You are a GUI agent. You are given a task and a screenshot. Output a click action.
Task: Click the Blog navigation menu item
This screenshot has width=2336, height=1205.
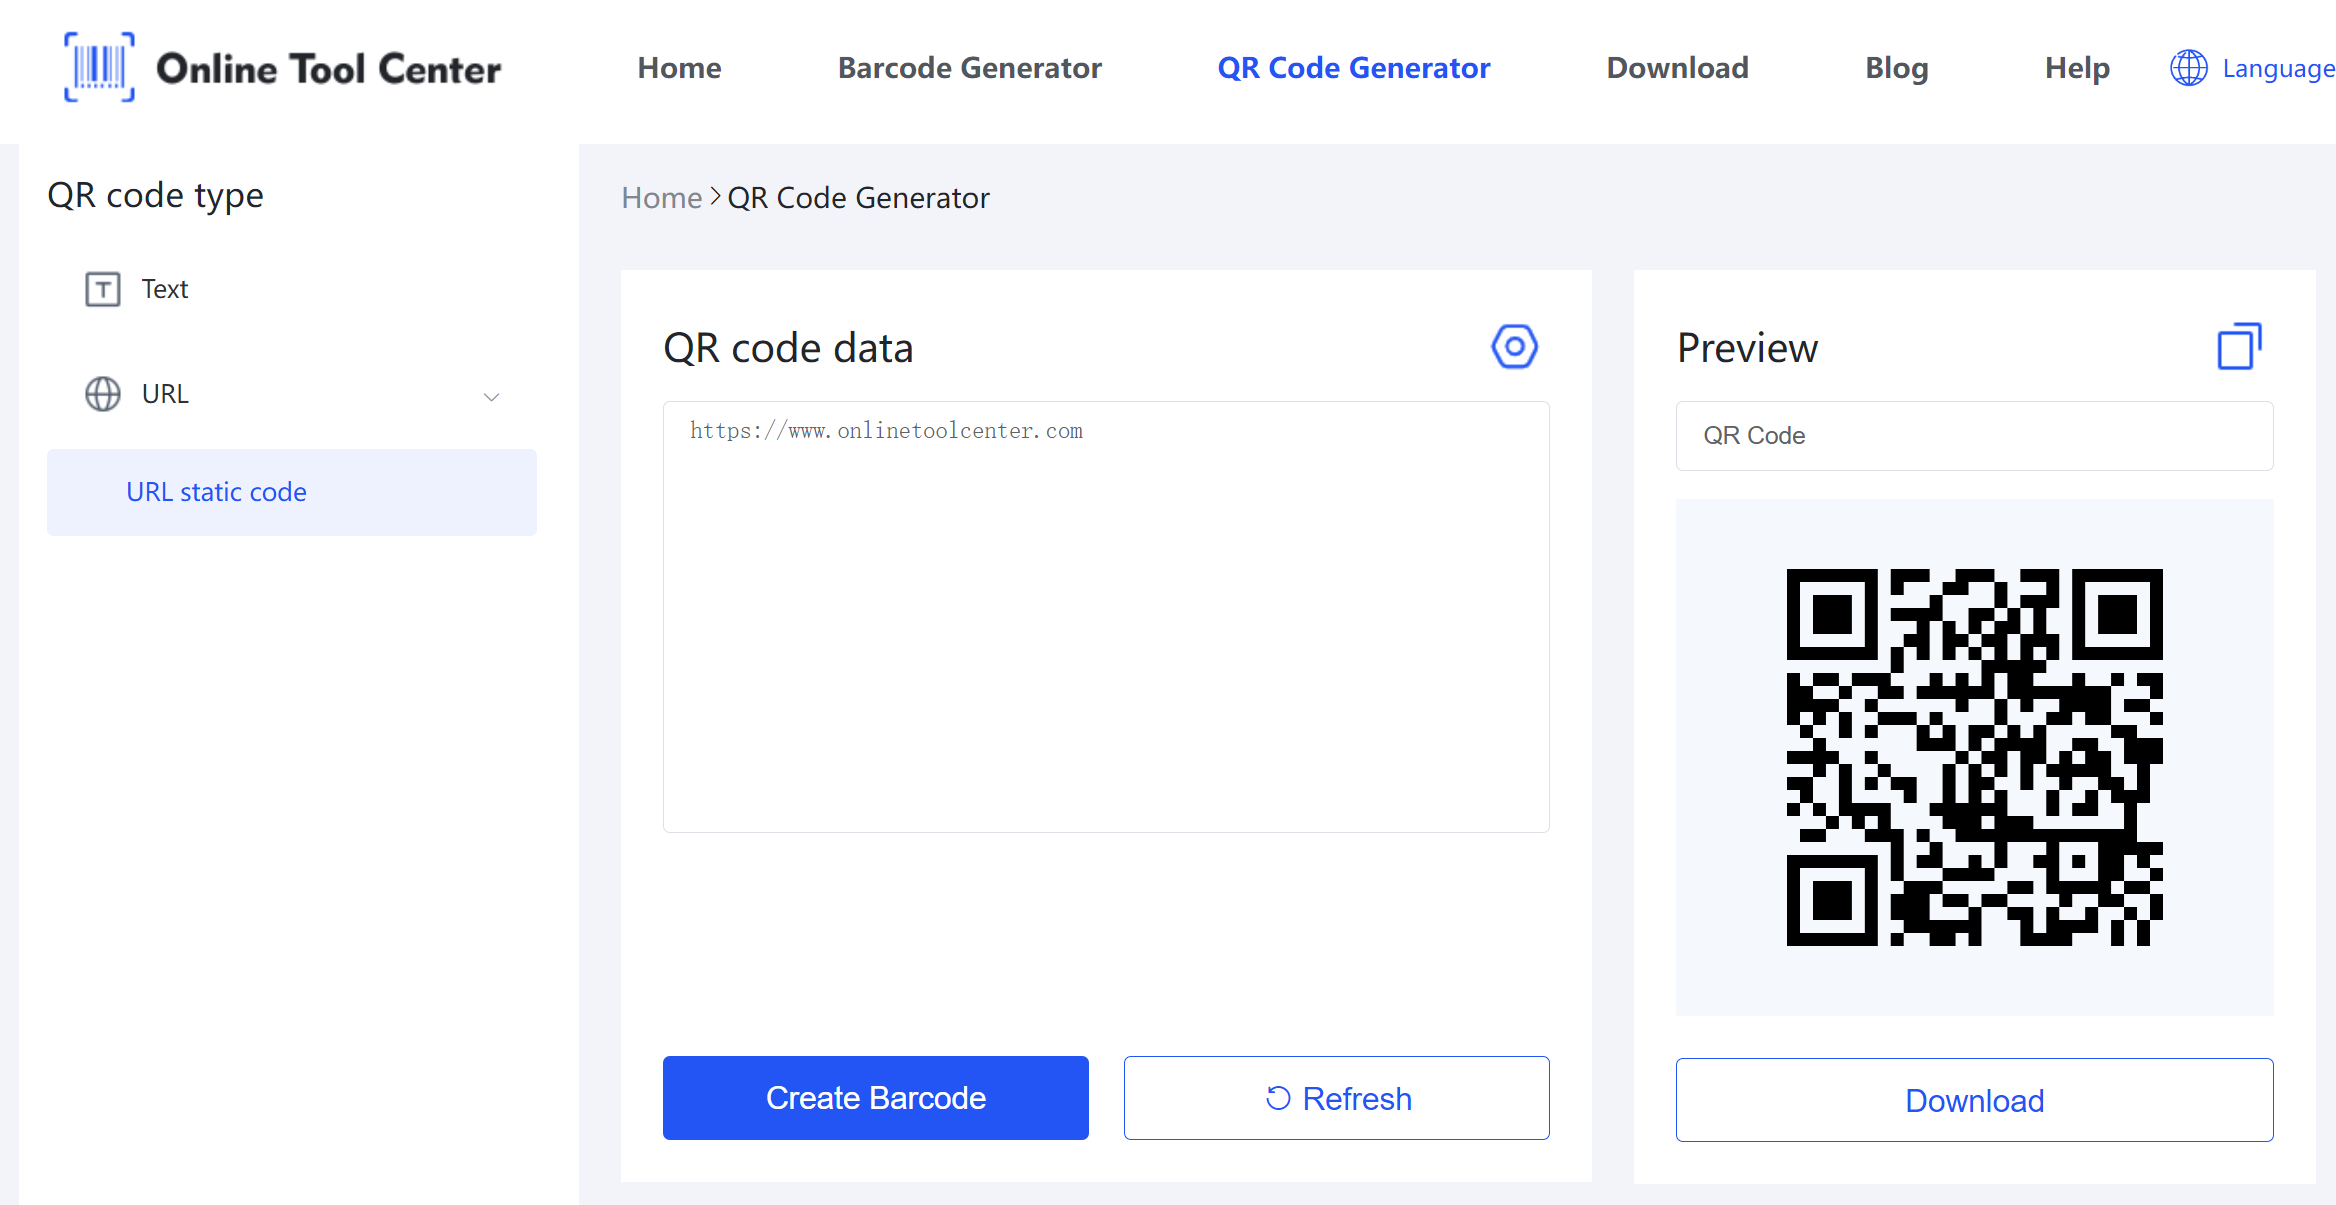point(1895,68)
